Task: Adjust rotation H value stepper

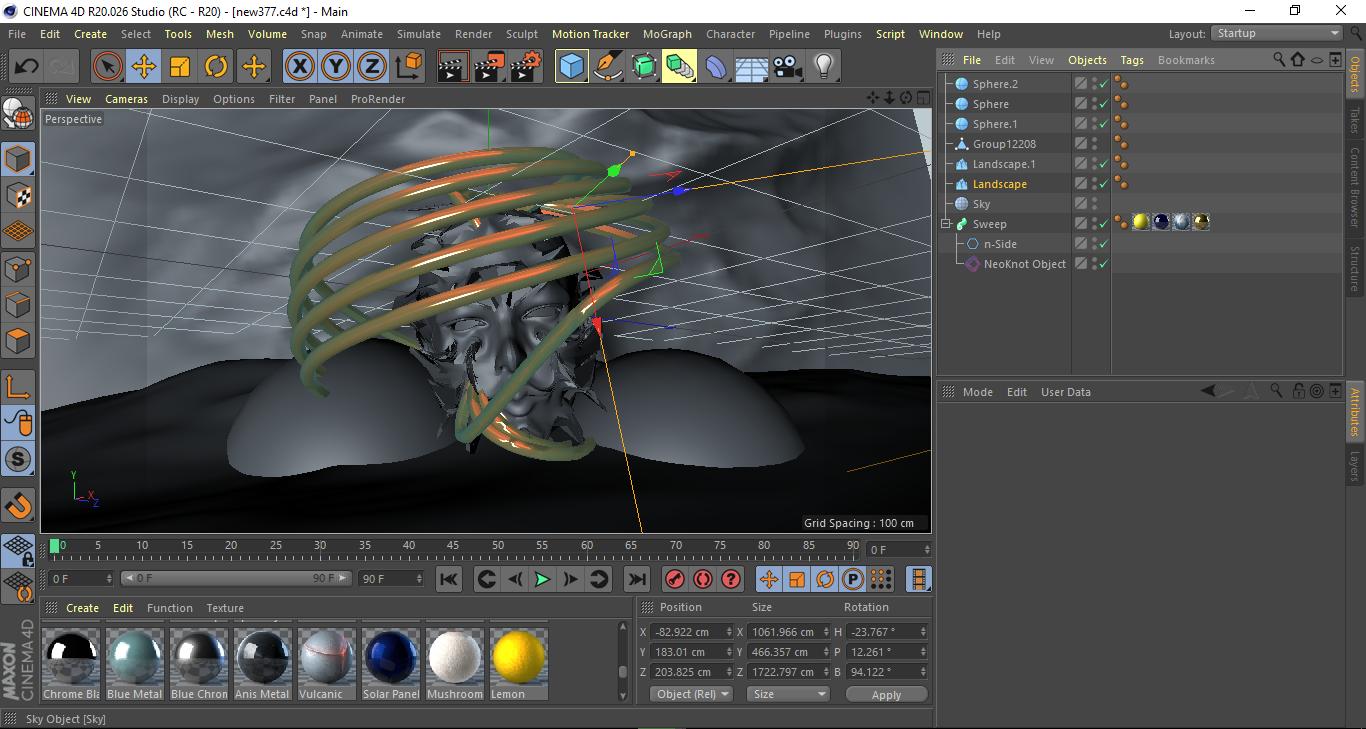Action: (923, 632)
